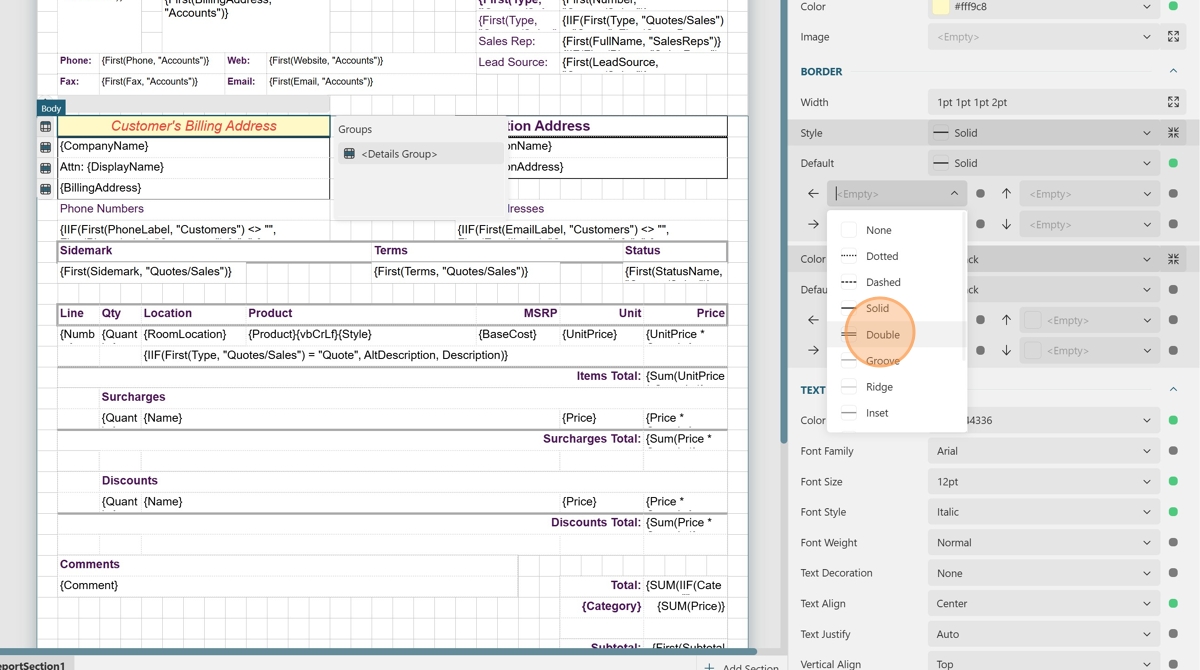1200x670 pixels.
Task: Toggle the Font Style property indicator dot
Action: tap(1173, 512)
